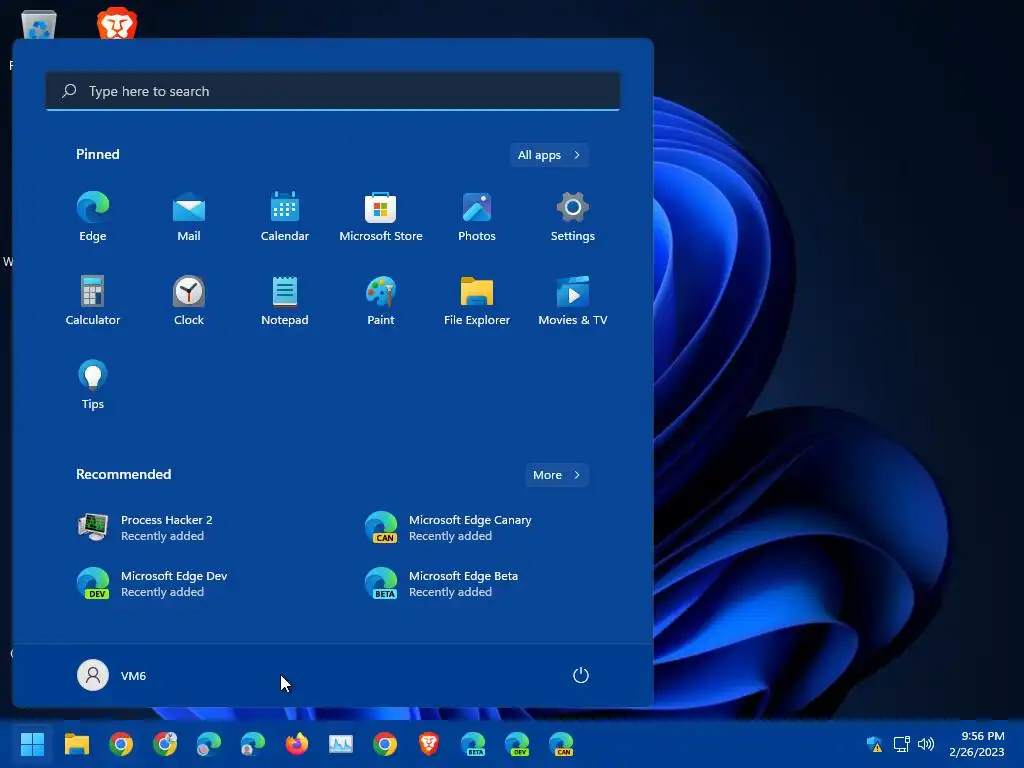Click the Windows Start button in taskbar
This screenshot has height=768, width=1024.
coord(32,744)
